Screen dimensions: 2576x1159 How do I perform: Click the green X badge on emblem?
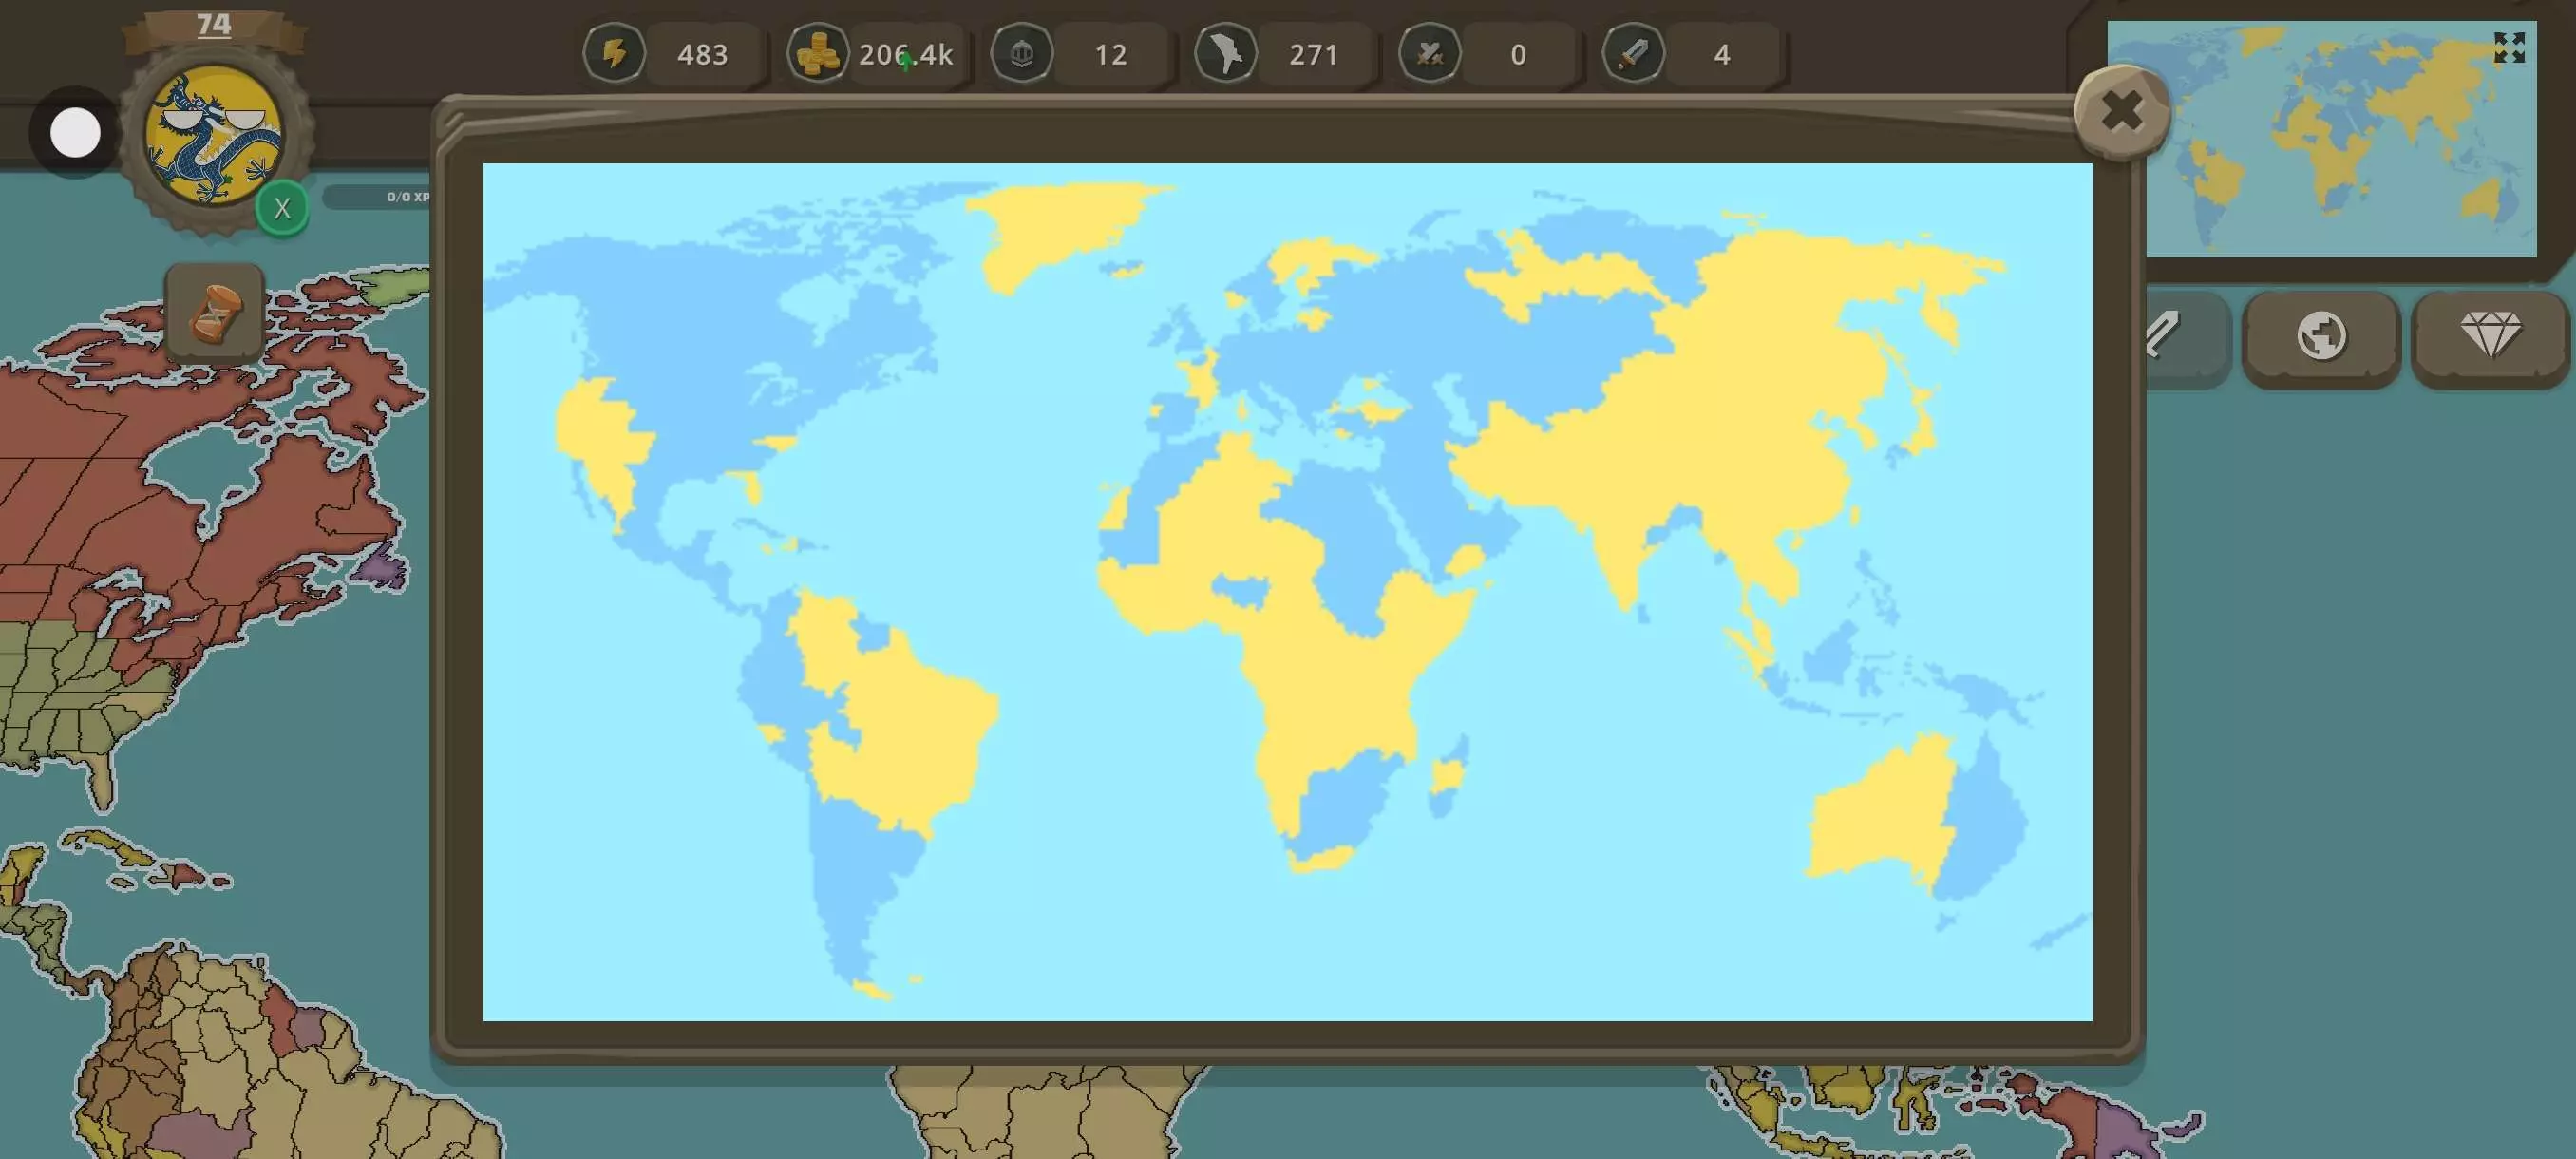click(282, 209)
